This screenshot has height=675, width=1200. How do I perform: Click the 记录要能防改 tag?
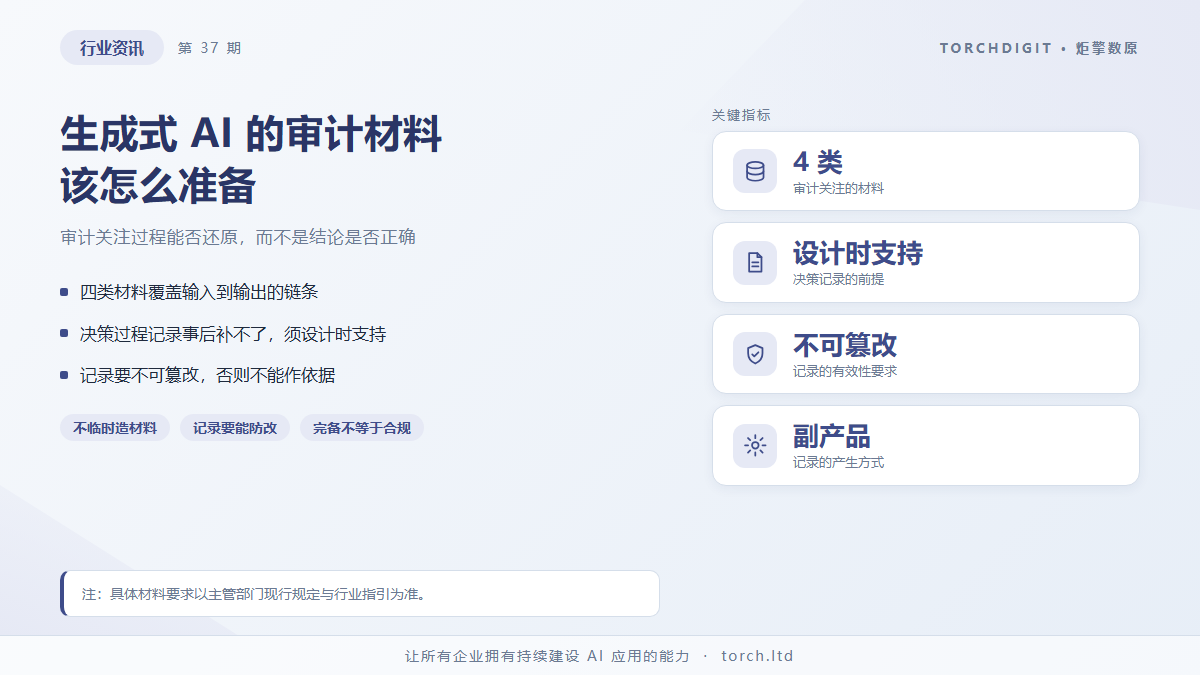pyautogui.click(x=235, y=428)
